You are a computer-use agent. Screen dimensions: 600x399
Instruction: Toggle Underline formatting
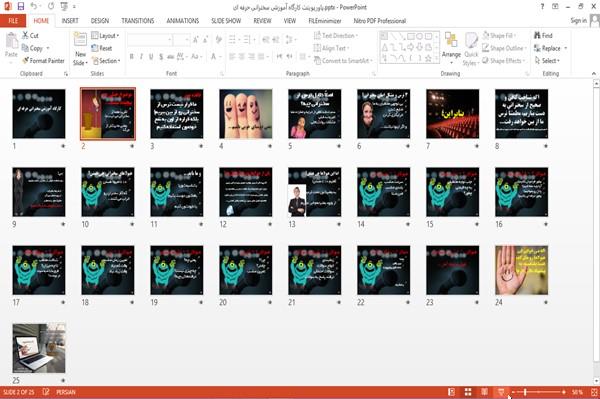pyautogui.click(x=151, y=57)
